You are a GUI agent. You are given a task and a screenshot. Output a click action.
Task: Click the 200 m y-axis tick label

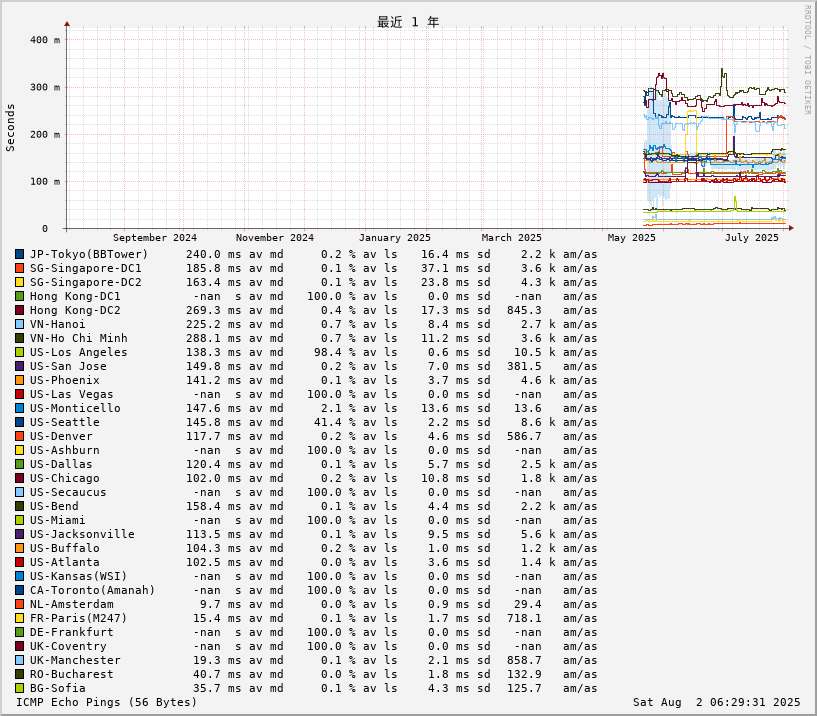45,134
